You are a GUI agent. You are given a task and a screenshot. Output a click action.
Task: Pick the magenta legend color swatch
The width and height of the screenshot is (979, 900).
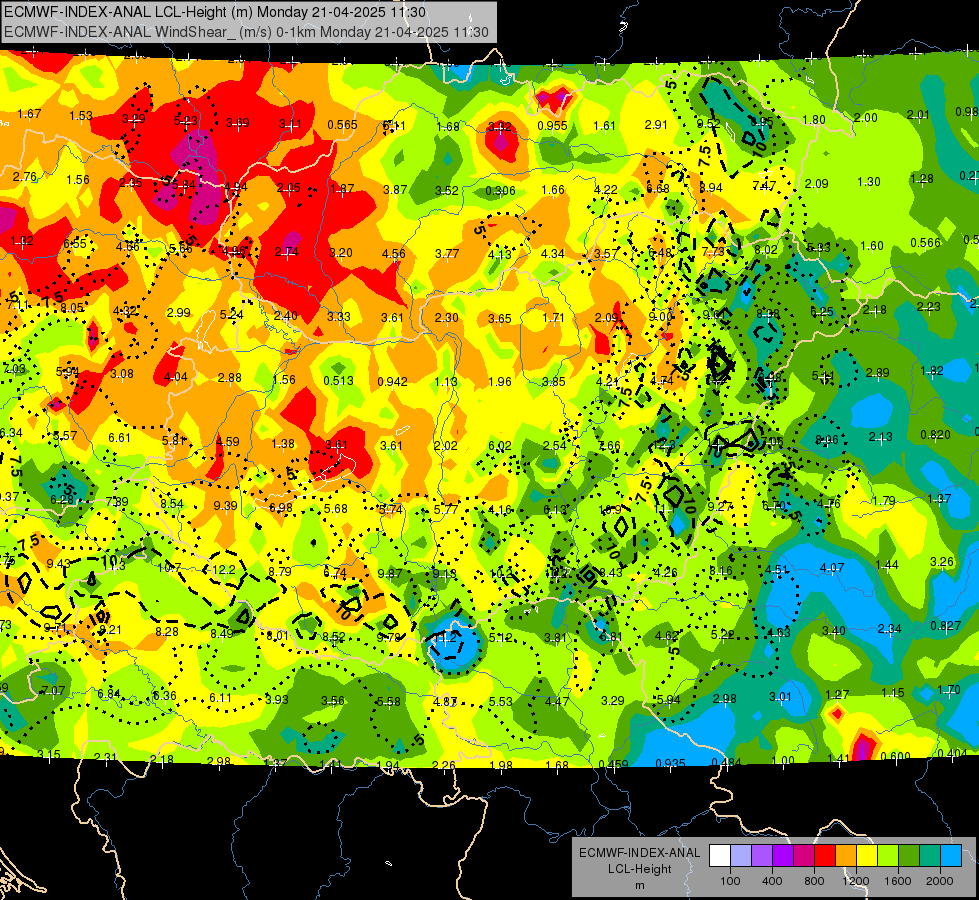804,856
